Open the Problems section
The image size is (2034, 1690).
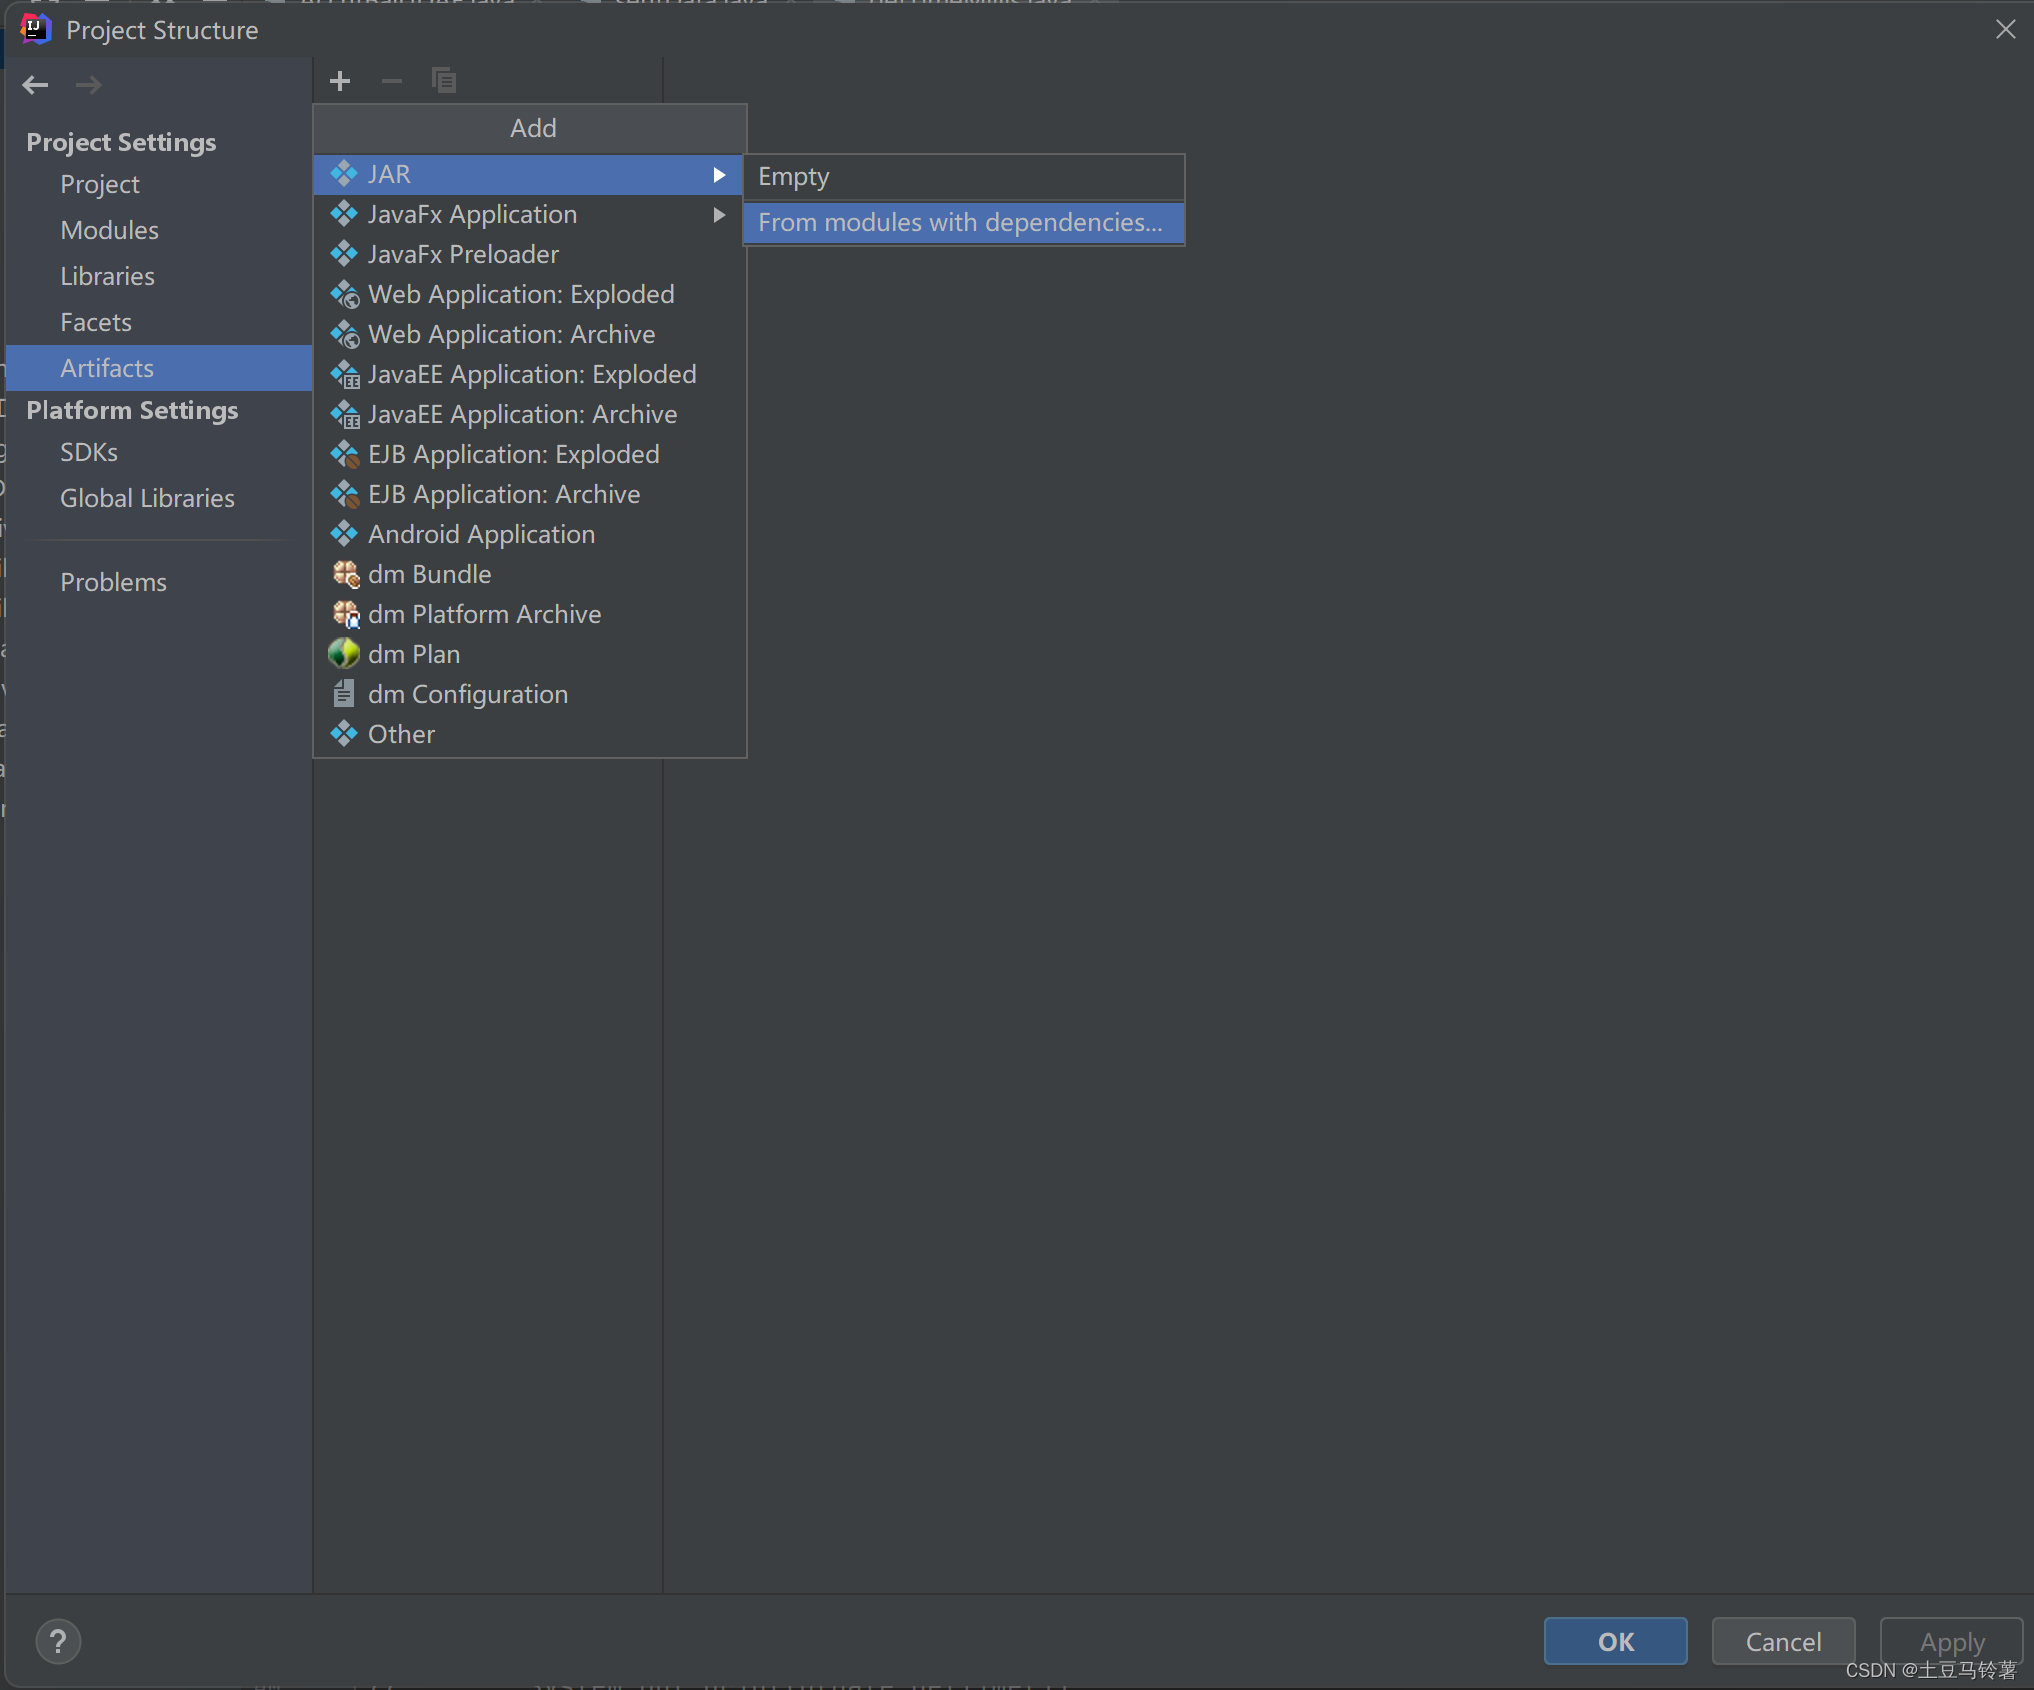(x=113, y=582)
